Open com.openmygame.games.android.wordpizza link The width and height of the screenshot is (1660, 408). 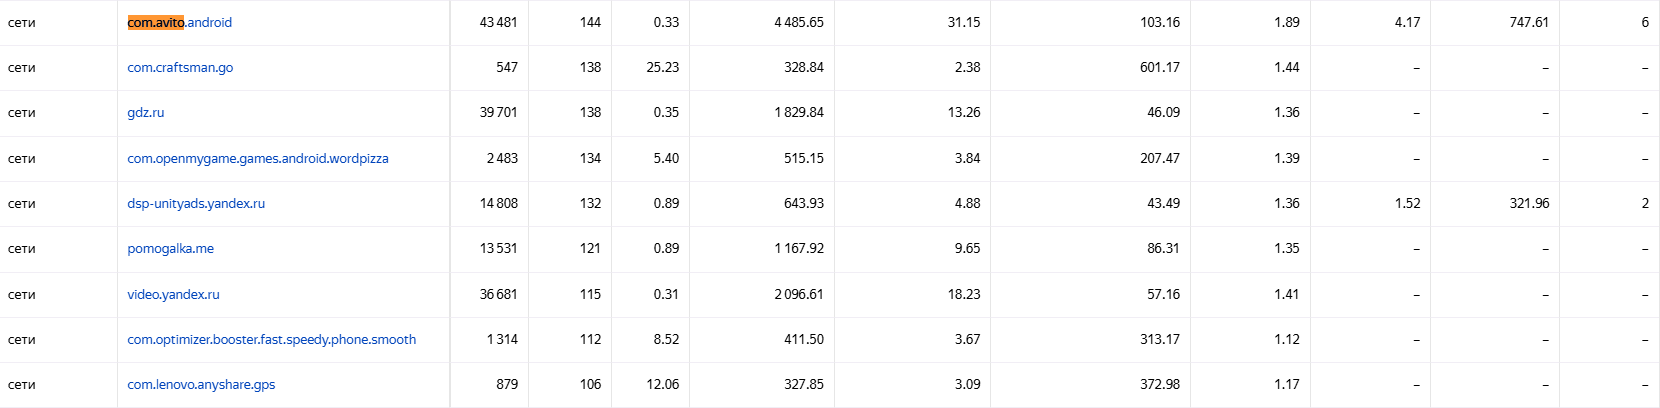(258, 158)
